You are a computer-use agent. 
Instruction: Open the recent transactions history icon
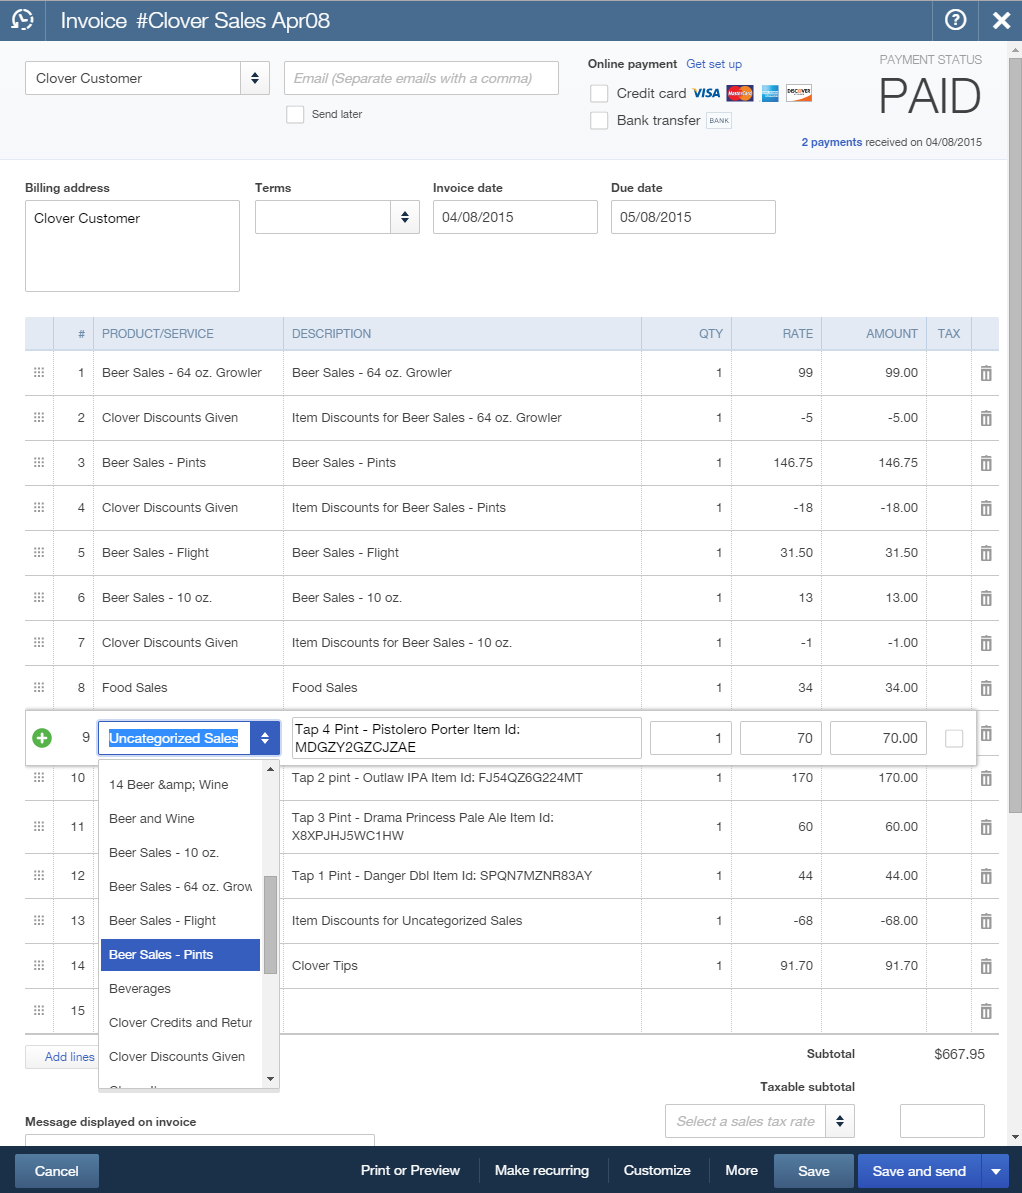pyautogui.click(x=22, y=20)
